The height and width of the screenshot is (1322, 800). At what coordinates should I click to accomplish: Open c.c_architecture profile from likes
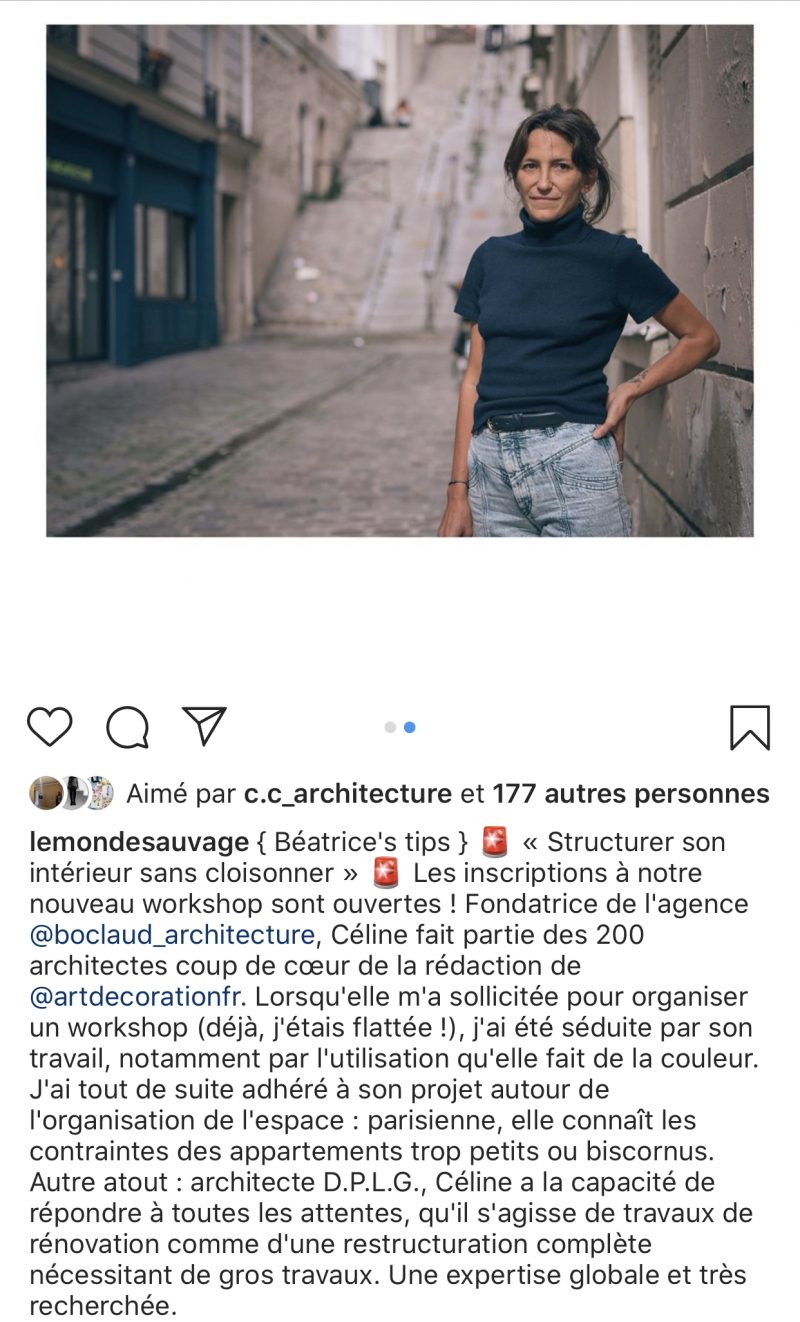[x=348, y=794]
